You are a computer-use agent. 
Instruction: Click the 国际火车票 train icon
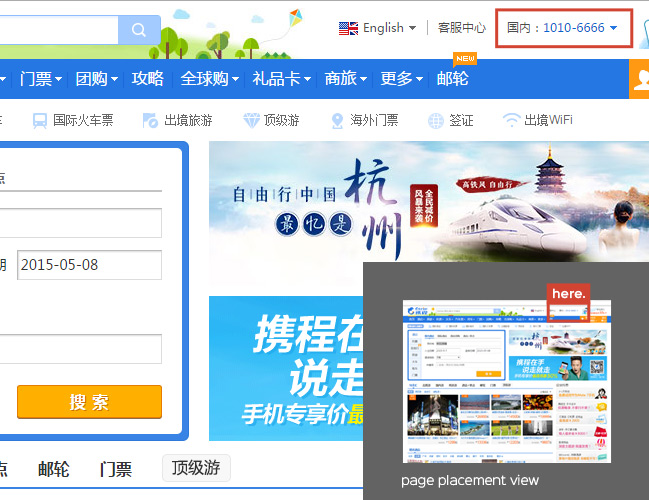tap(40, 121)
